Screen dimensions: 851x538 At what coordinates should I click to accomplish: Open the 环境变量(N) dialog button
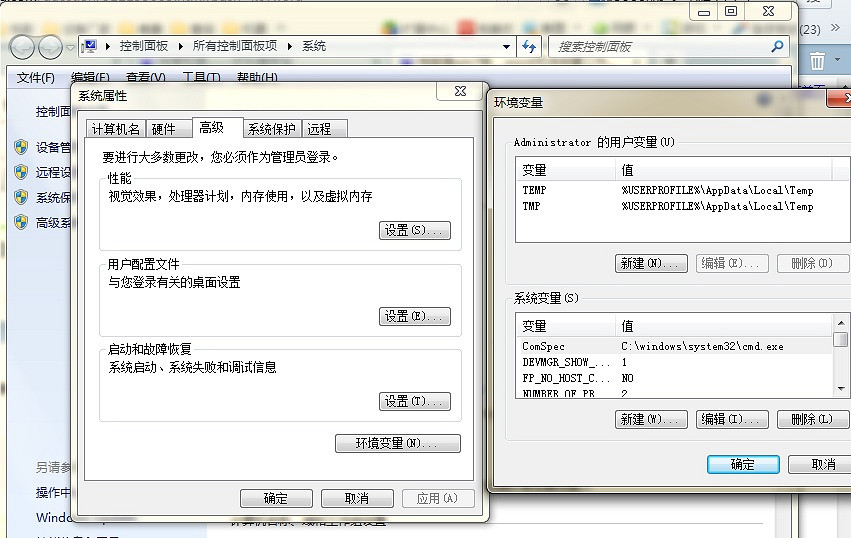coord(398,443)
